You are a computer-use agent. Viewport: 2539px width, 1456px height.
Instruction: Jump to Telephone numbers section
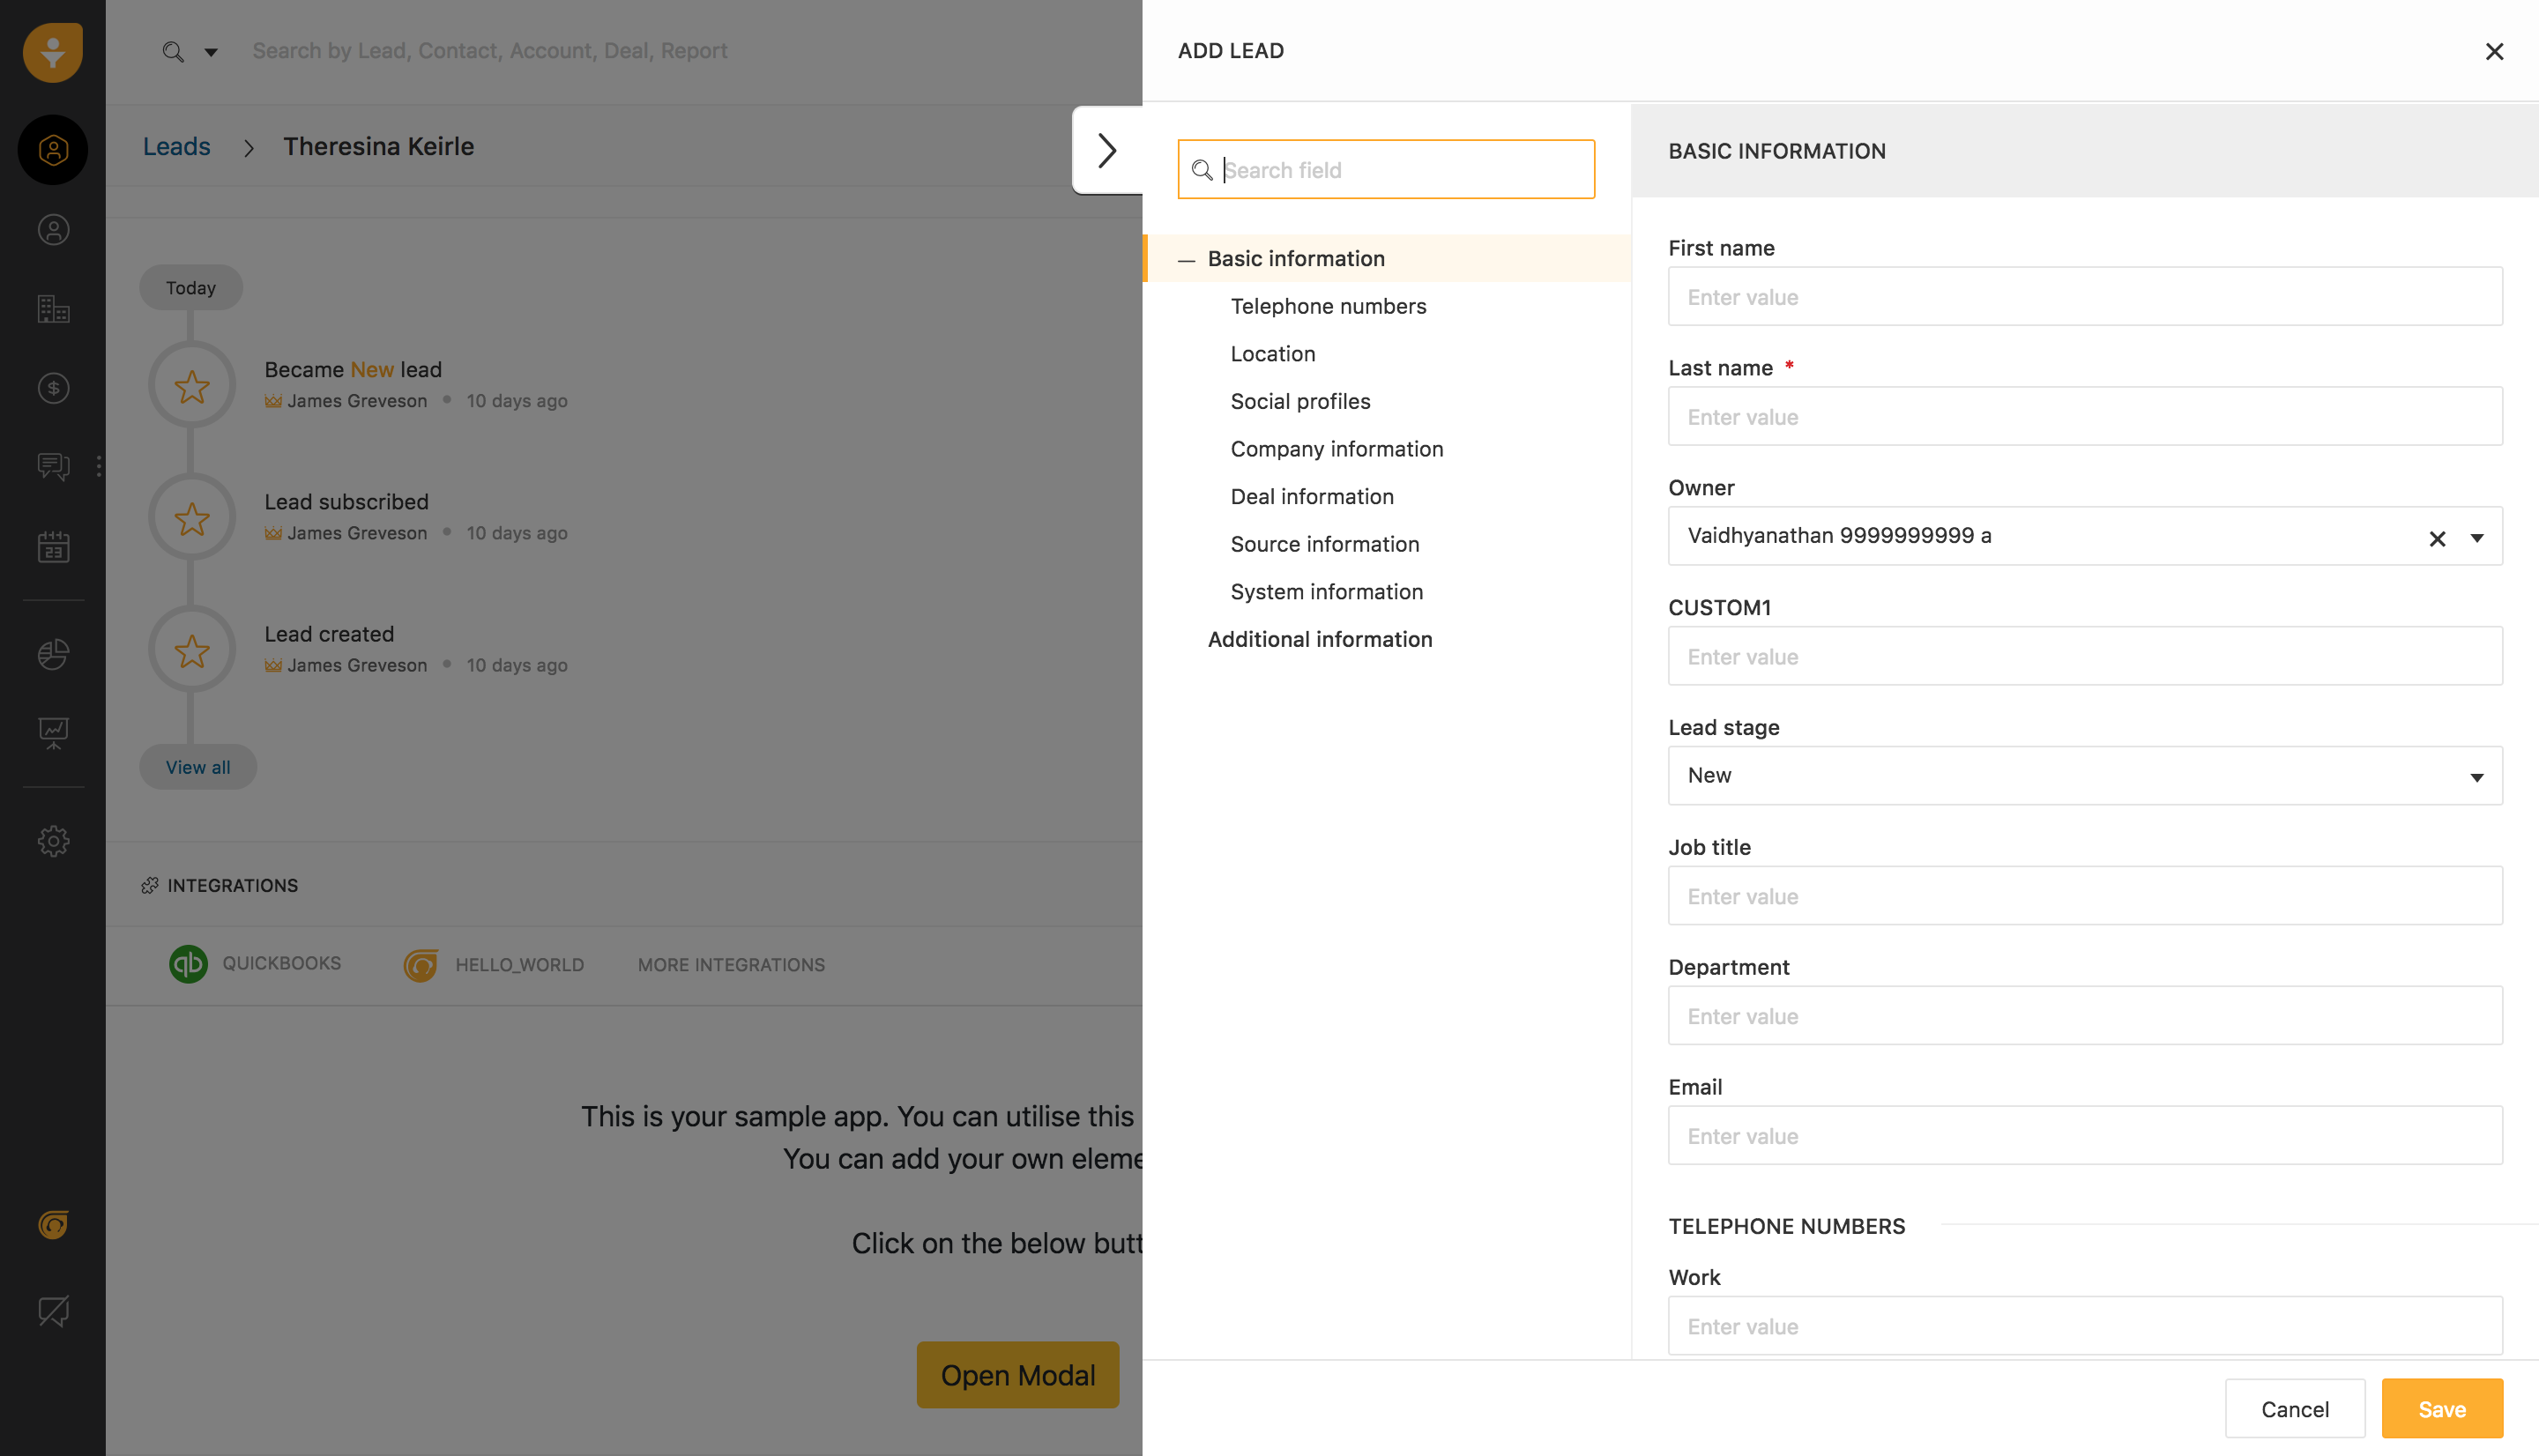click(x=1328, y=306)
